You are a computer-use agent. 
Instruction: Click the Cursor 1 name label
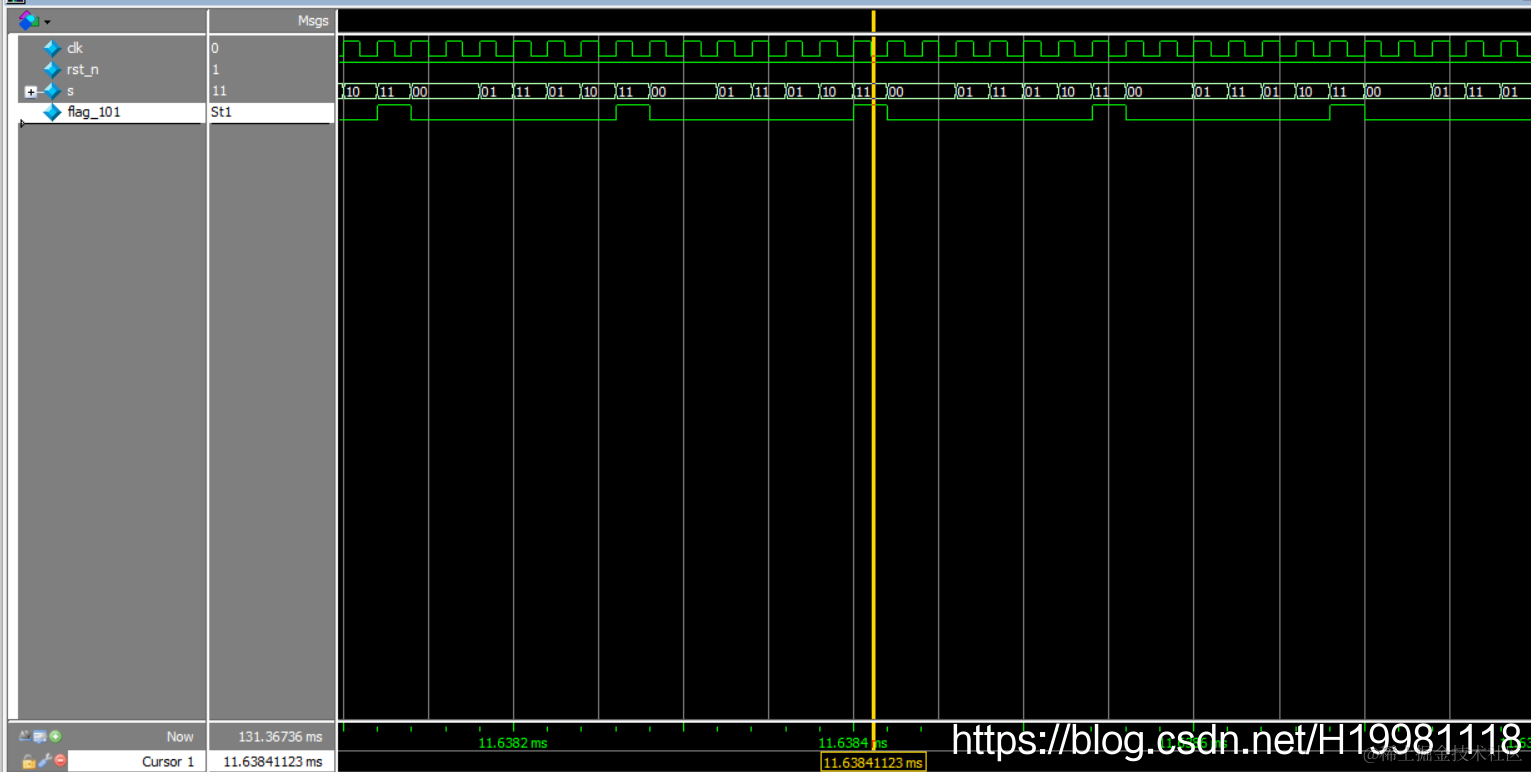coord(168,761)
